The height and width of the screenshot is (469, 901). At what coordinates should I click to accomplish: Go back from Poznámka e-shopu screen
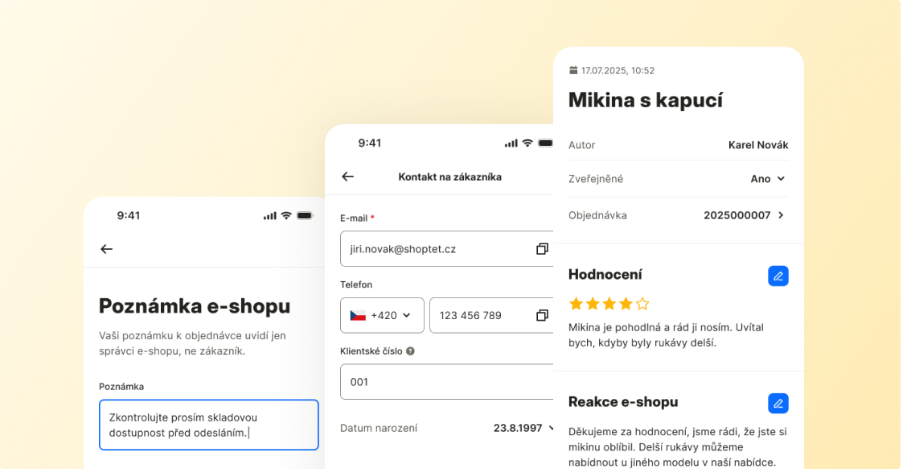coord(106,249)
